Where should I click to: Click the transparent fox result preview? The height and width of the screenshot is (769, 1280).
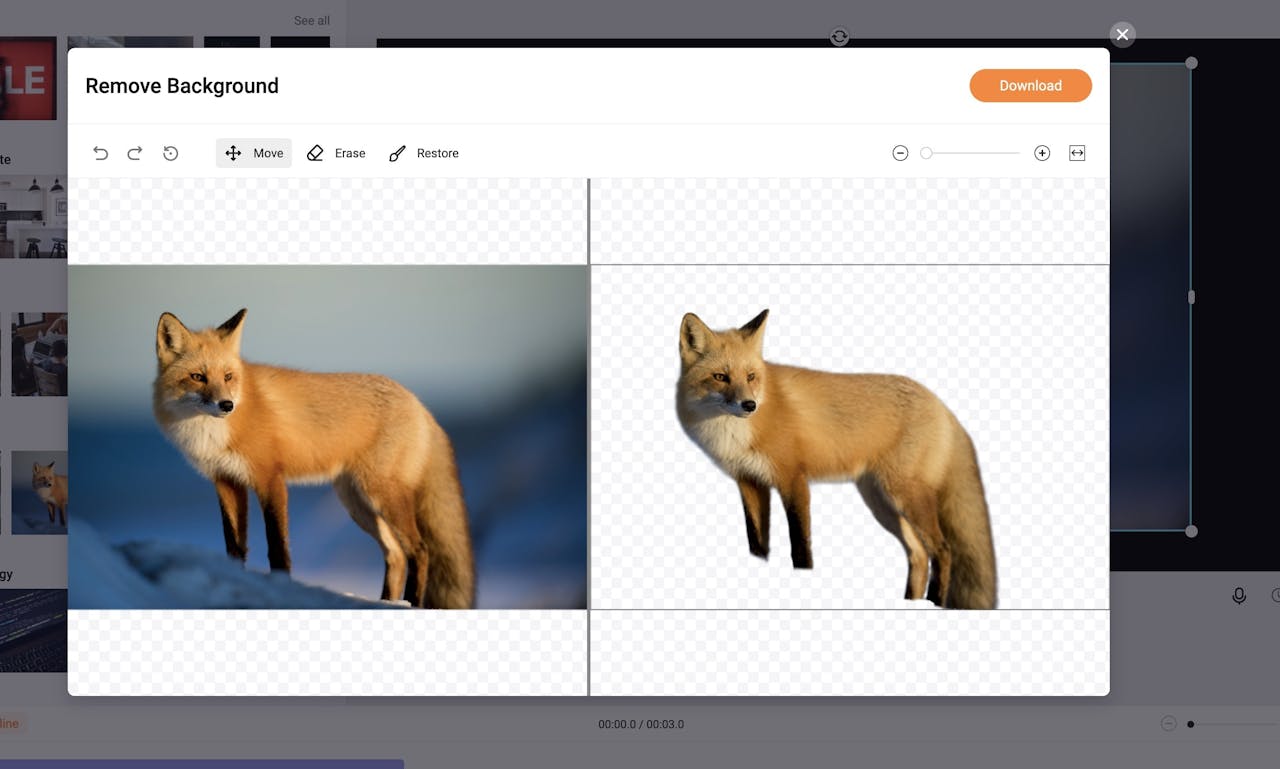(849, 437)
